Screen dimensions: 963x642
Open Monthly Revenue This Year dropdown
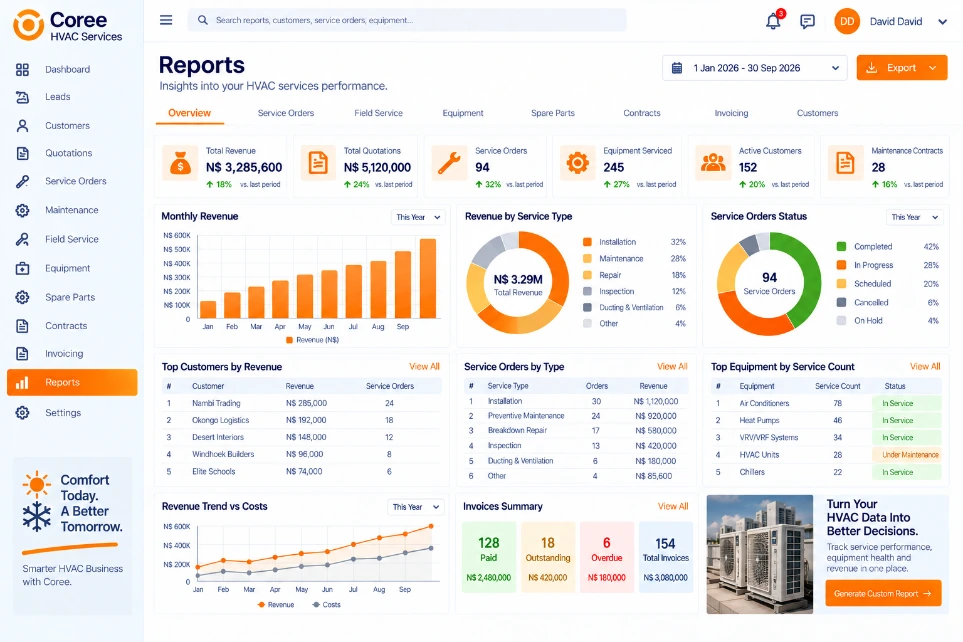[418, 217]
